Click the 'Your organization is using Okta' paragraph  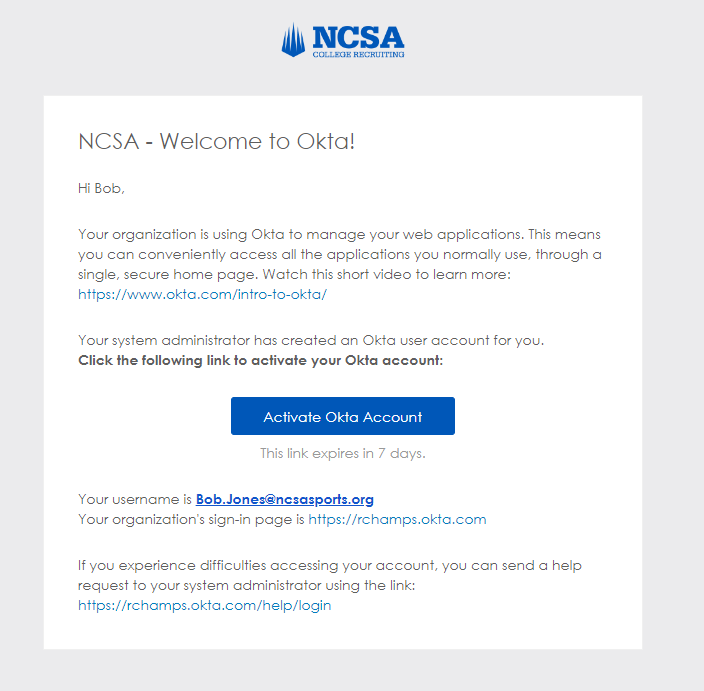300,234
